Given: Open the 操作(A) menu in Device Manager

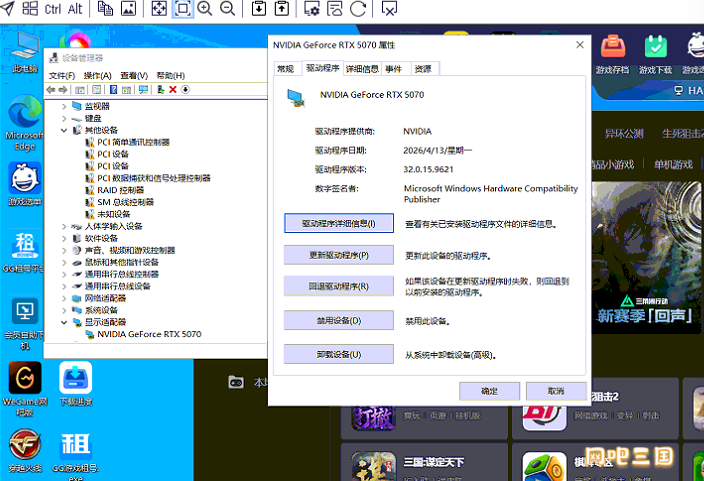Looking at the screenshot, I should pyautogui.click(x=97, y=75).
